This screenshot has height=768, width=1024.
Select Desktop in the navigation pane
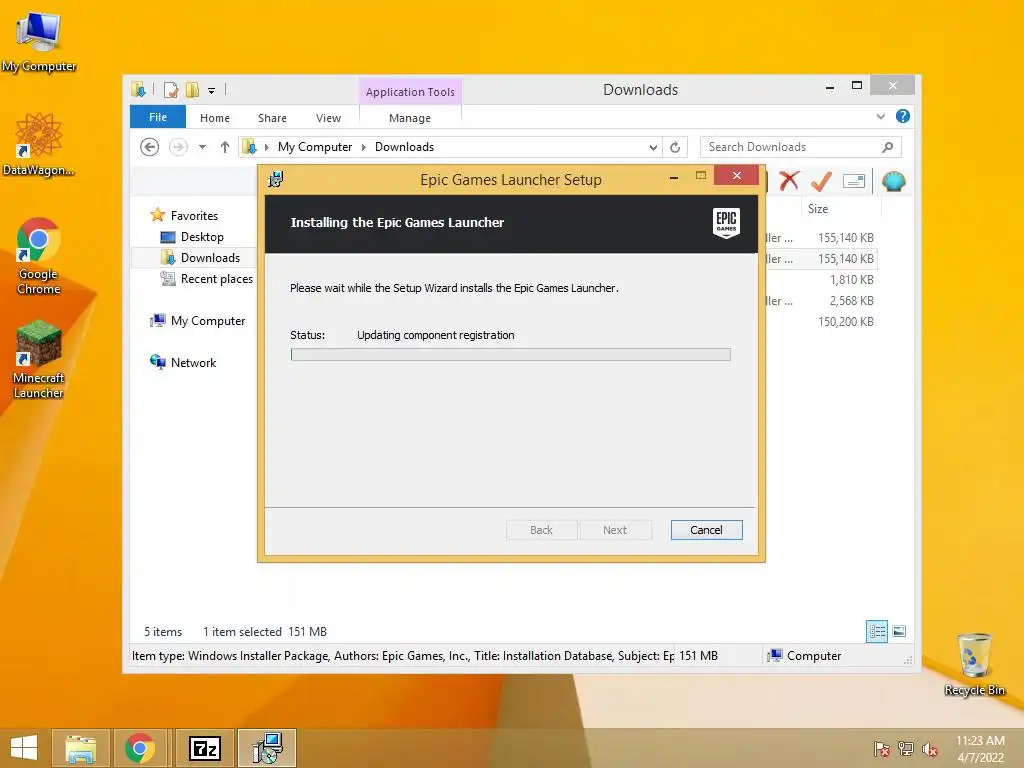[202, 237]
